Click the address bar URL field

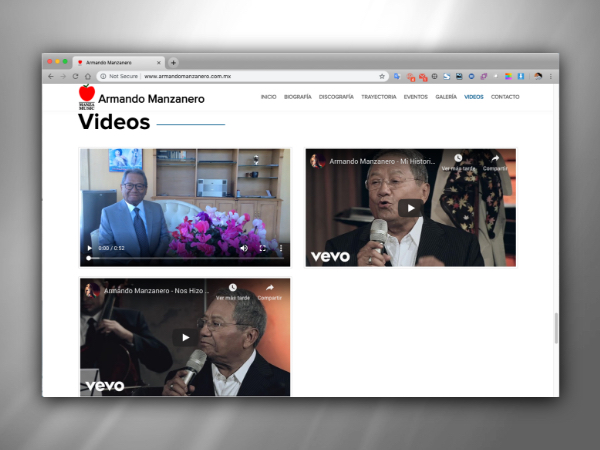(x=243, y=77)
